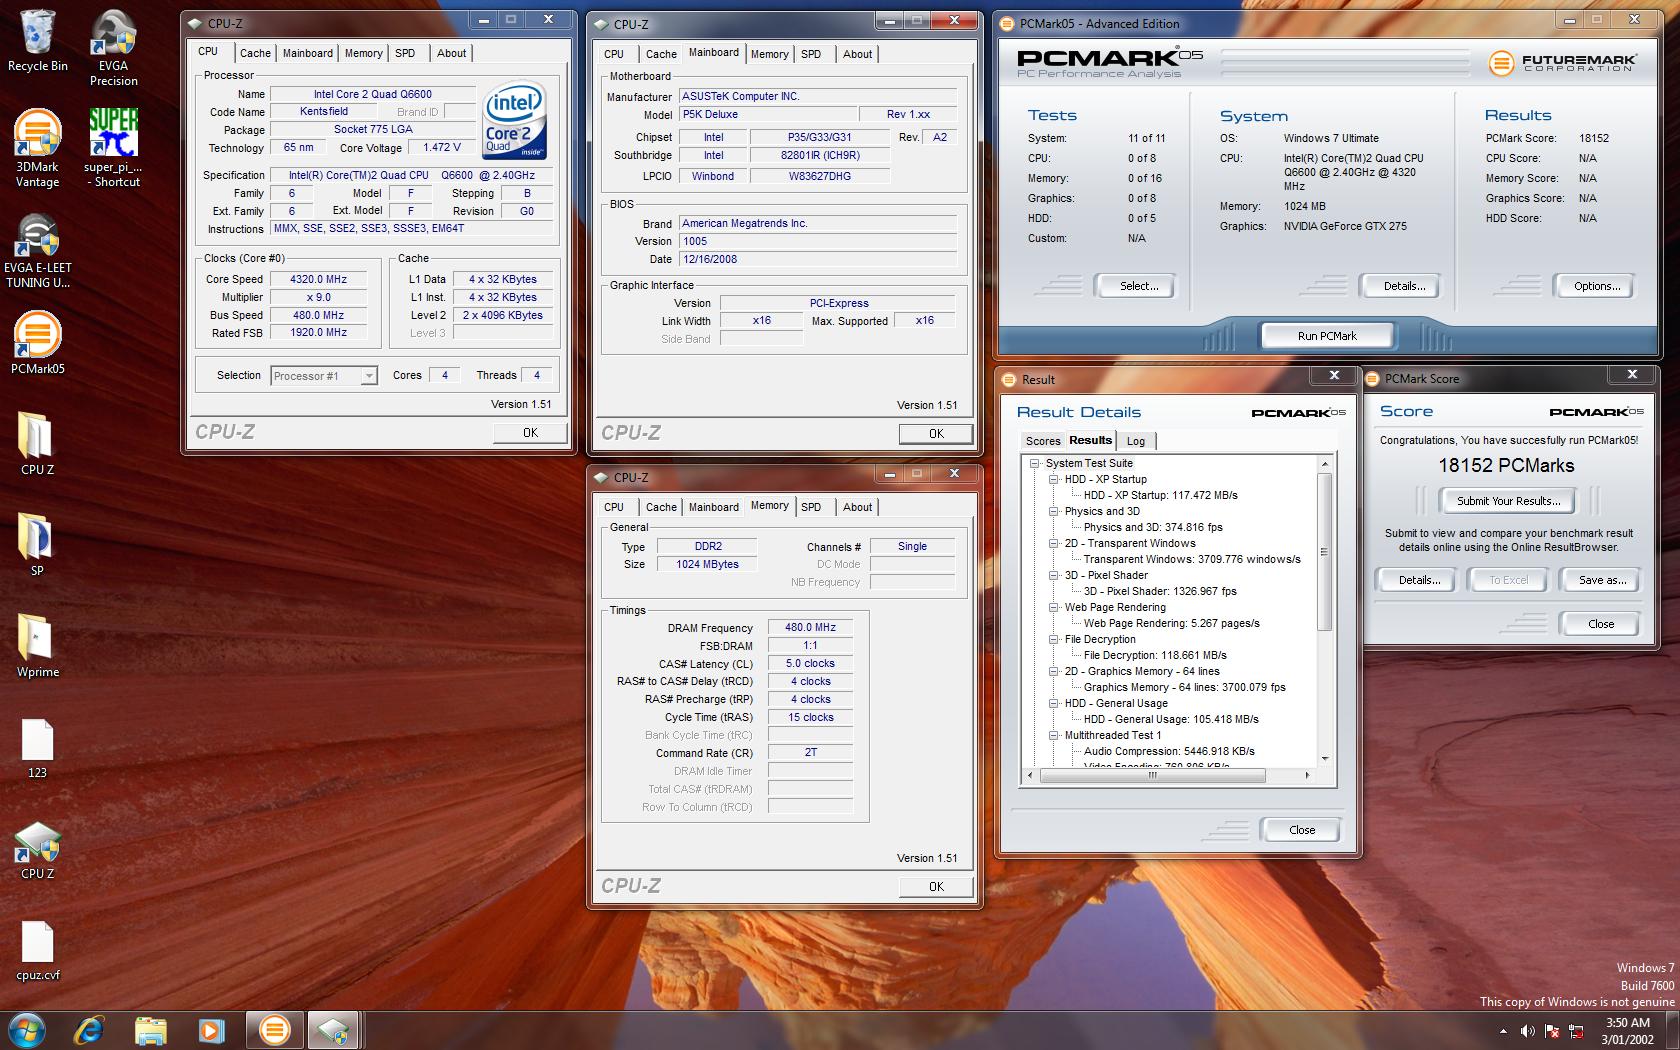Open Memory tab in Mainboard CPU-Z window
Image resolution: width=1680 pixels, height=1050 pixels.
click(x=769, y=54)
